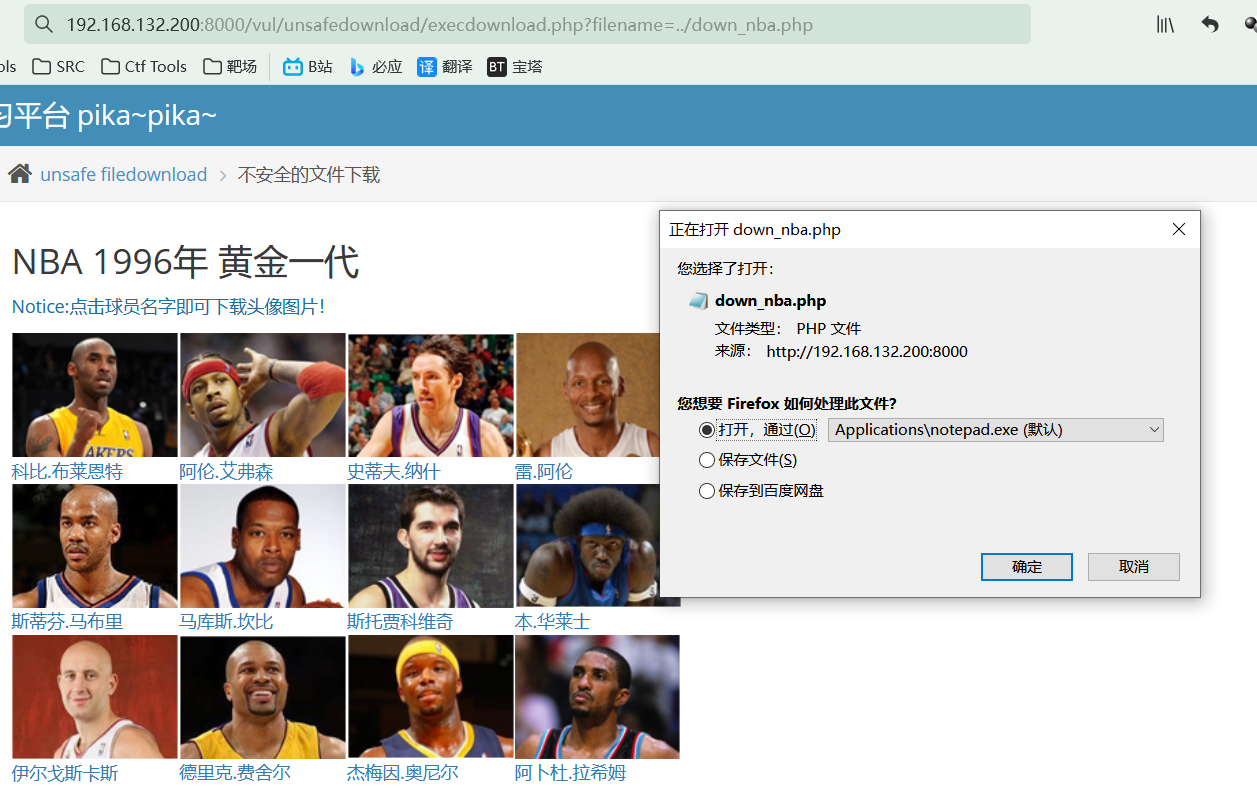Expand the 靶场 bookmark folder
This screenshot has height=808, width=1257.
pyautogui.click(x=230, y=67)
